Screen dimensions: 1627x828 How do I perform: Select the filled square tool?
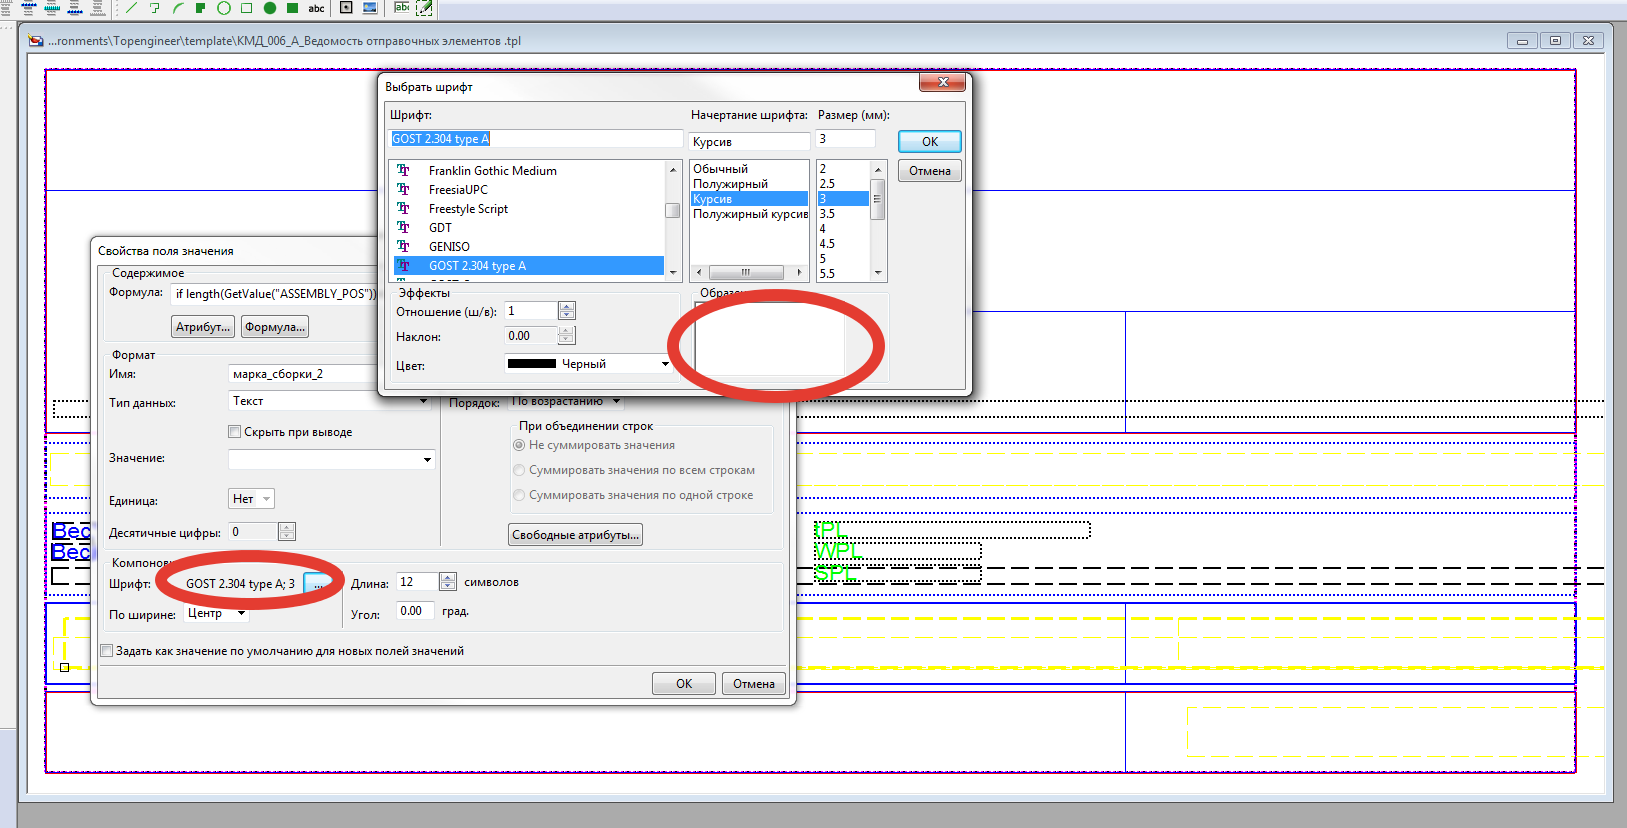tap(293, 8)
